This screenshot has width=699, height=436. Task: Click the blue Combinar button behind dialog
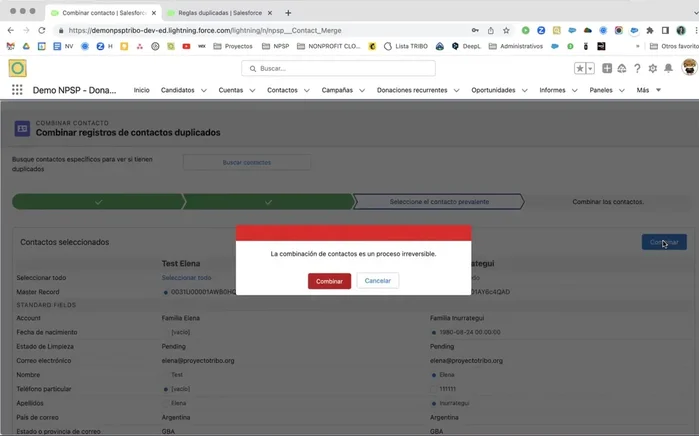(x=664, y=242)
